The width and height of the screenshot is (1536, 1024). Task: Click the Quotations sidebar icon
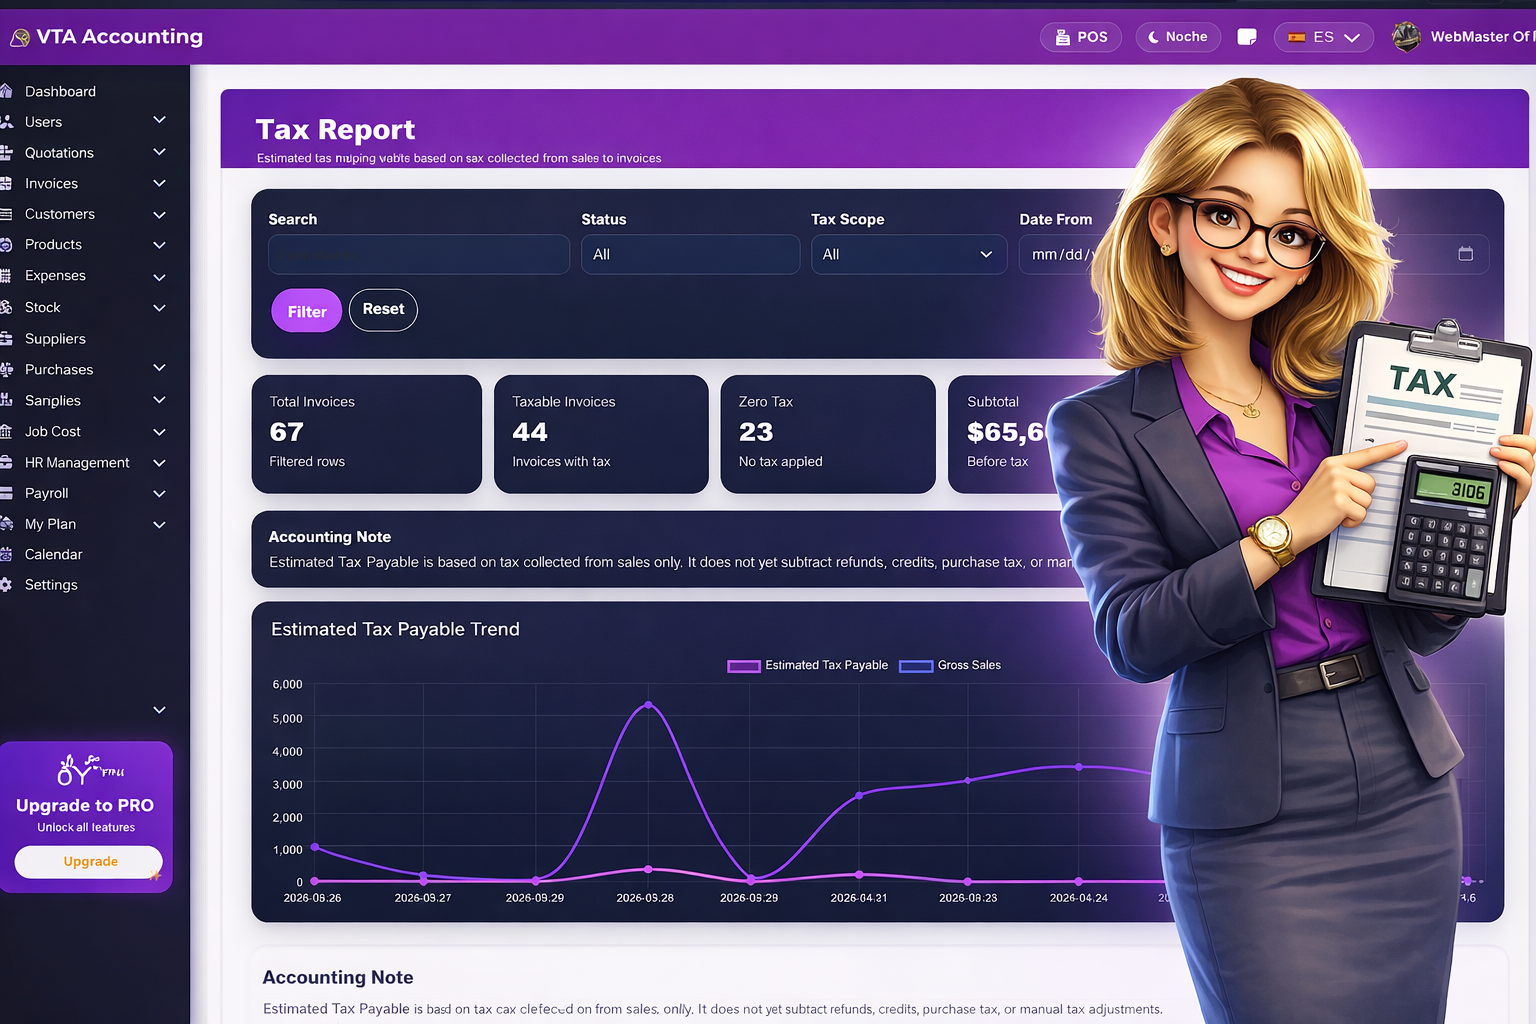[x=5, y=153]
